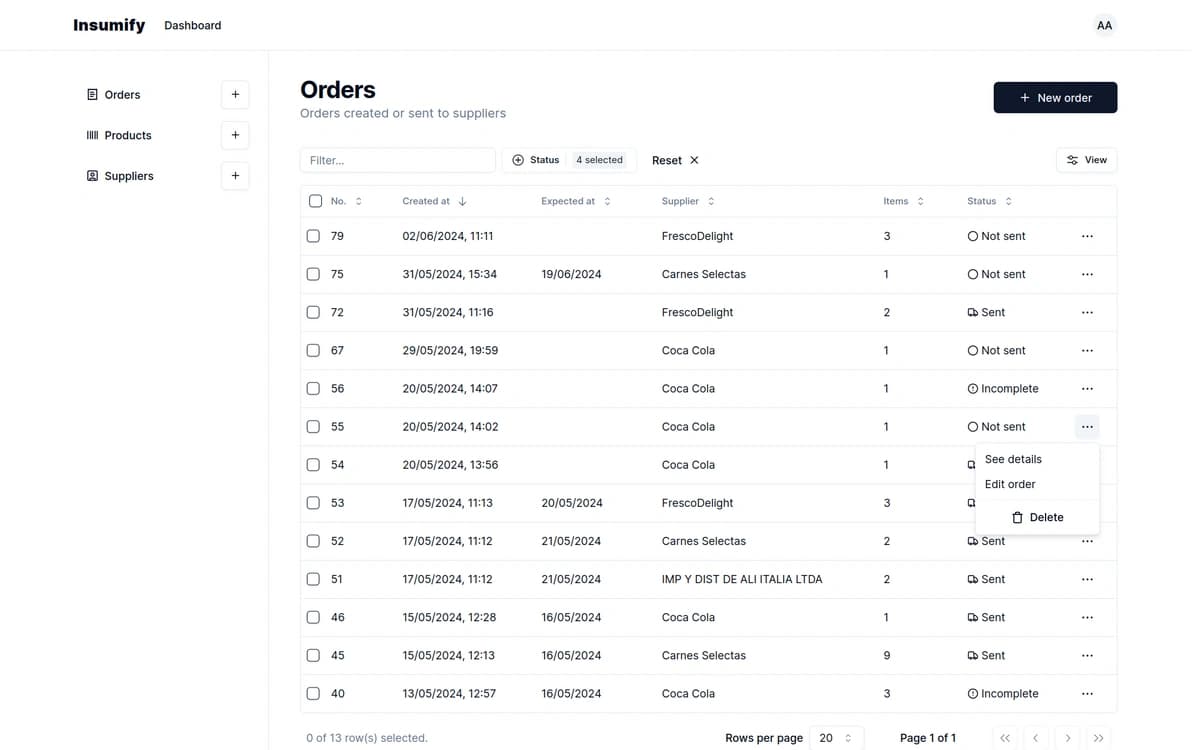Open row actions for order 72
The height and width of the screenshot is (750, 1200).
pos(1087,312)
